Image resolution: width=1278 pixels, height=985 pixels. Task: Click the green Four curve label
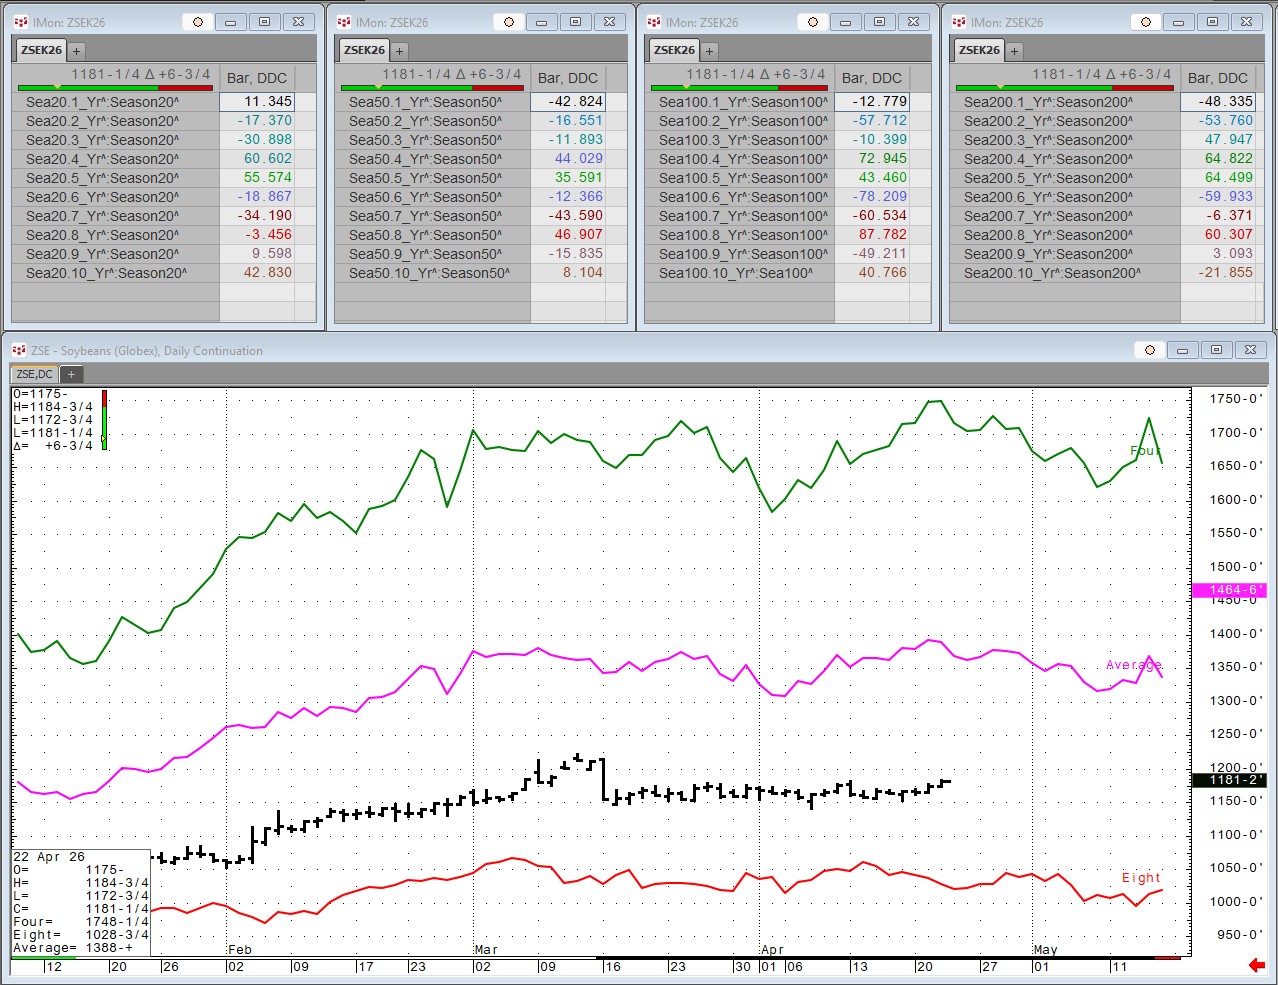pos(1144,451)
